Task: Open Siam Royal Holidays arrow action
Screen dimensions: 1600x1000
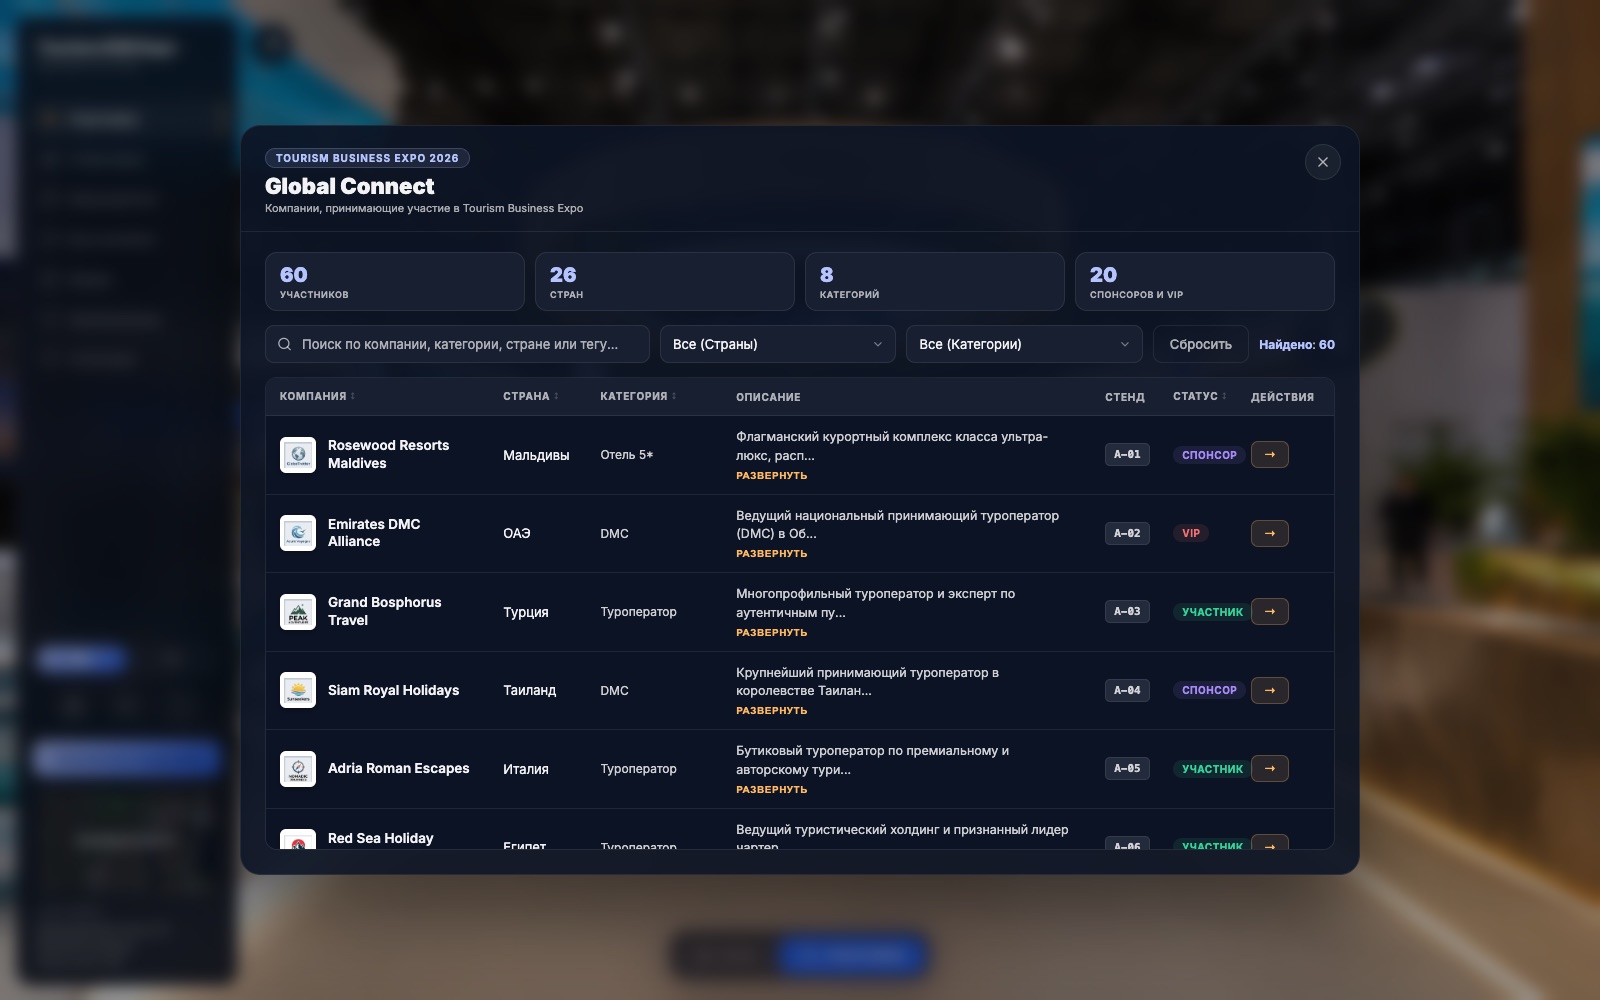Action: [x=1269, y=690]
